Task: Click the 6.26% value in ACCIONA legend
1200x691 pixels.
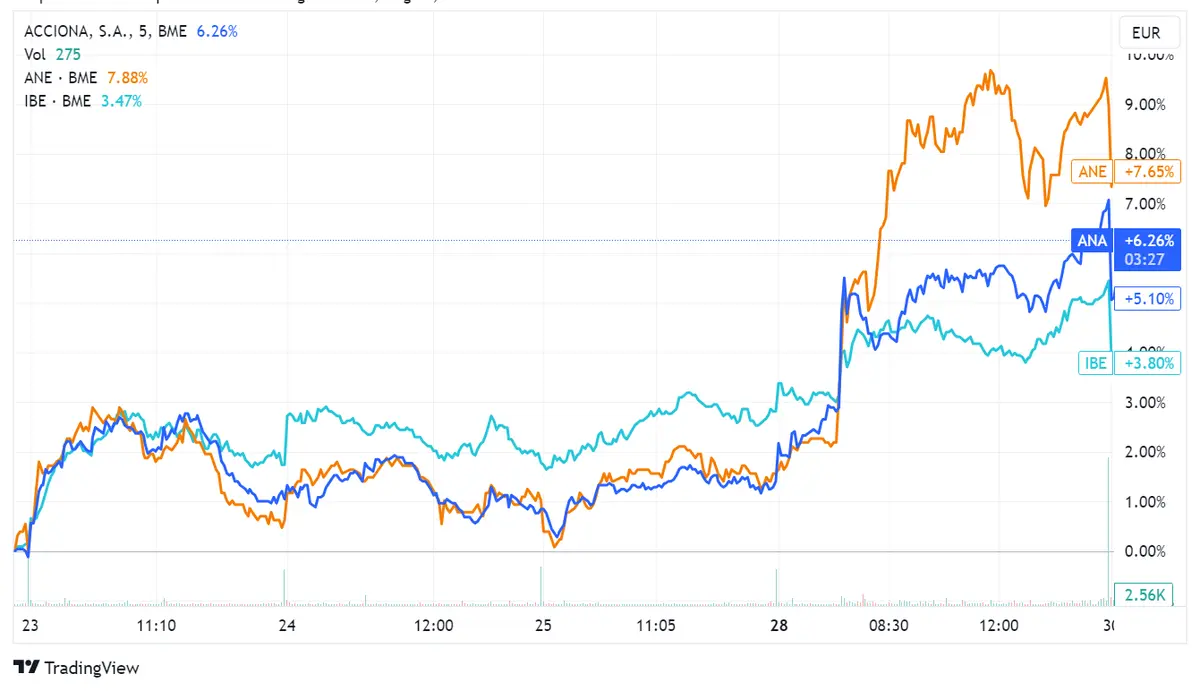Action: click(217, 31)
